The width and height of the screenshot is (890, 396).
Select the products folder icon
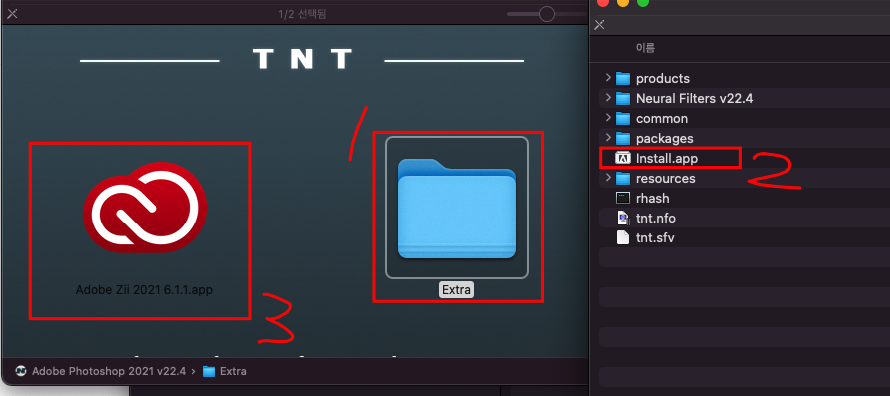point(623,78)
